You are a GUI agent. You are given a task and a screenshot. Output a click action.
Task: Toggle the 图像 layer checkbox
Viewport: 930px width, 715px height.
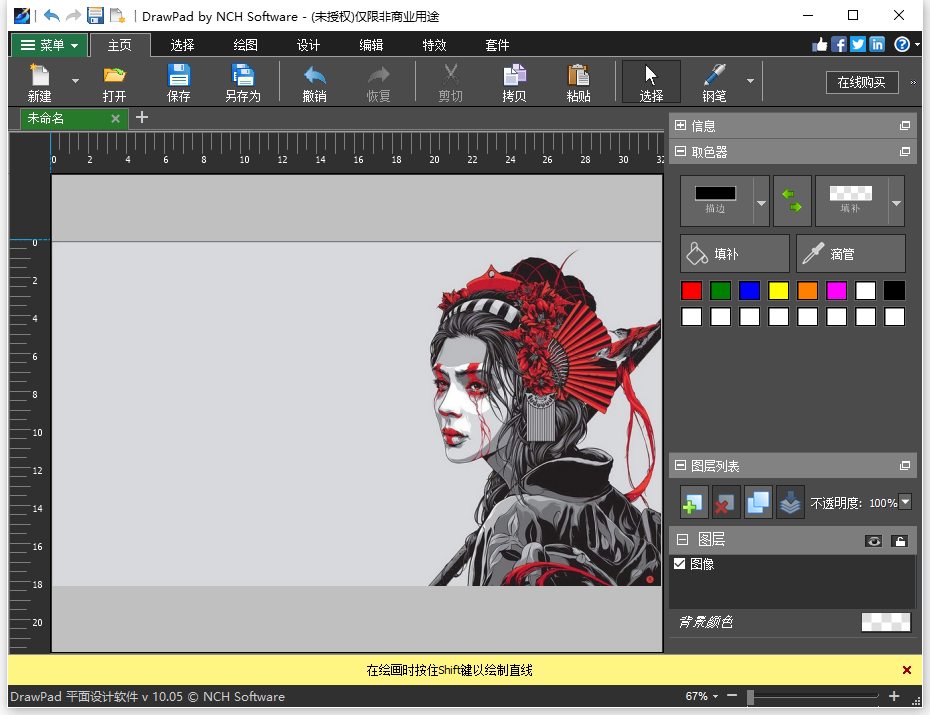tap(680, 564)
